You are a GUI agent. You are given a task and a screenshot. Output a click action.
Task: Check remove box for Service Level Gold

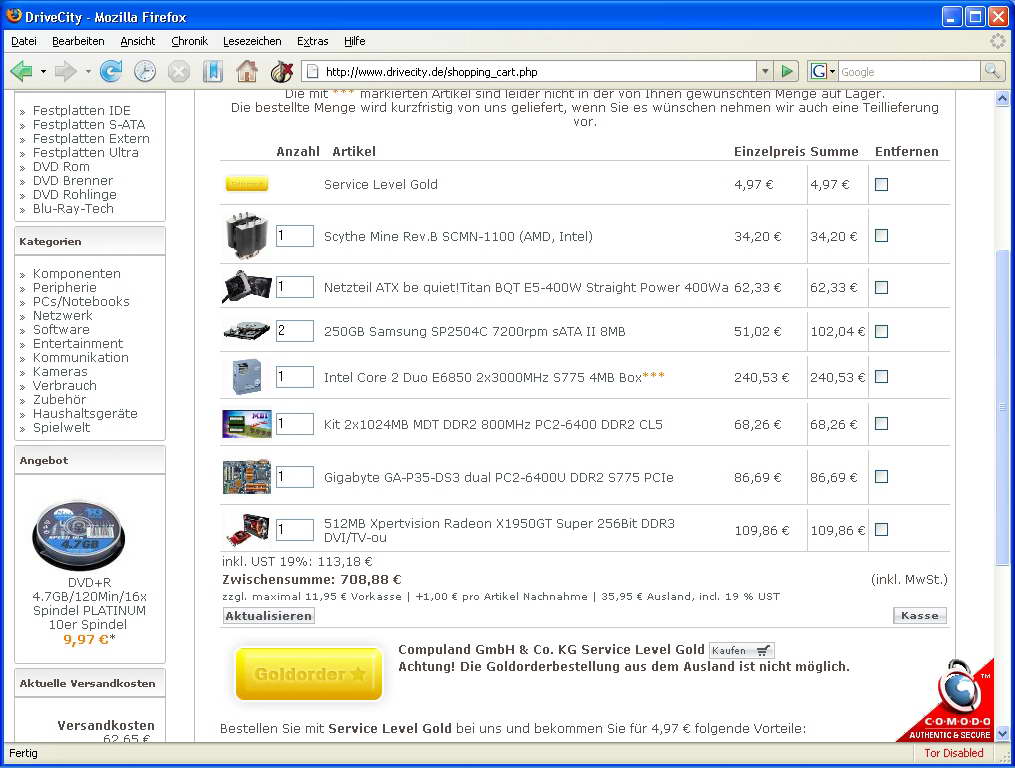pos(881,185)
